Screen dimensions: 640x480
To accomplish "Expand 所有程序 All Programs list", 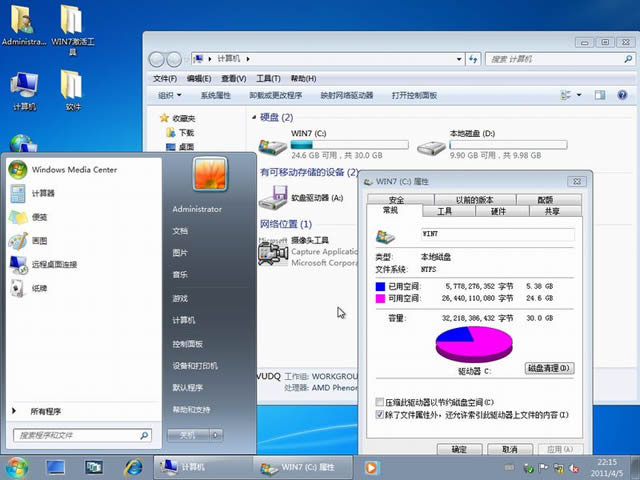I will point(45,411).
